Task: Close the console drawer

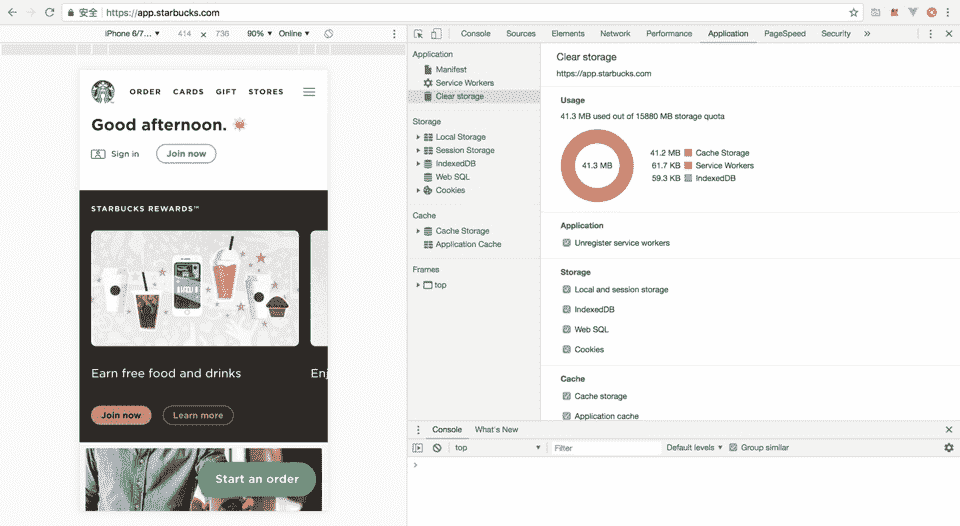Action: [x=949, y=429]
